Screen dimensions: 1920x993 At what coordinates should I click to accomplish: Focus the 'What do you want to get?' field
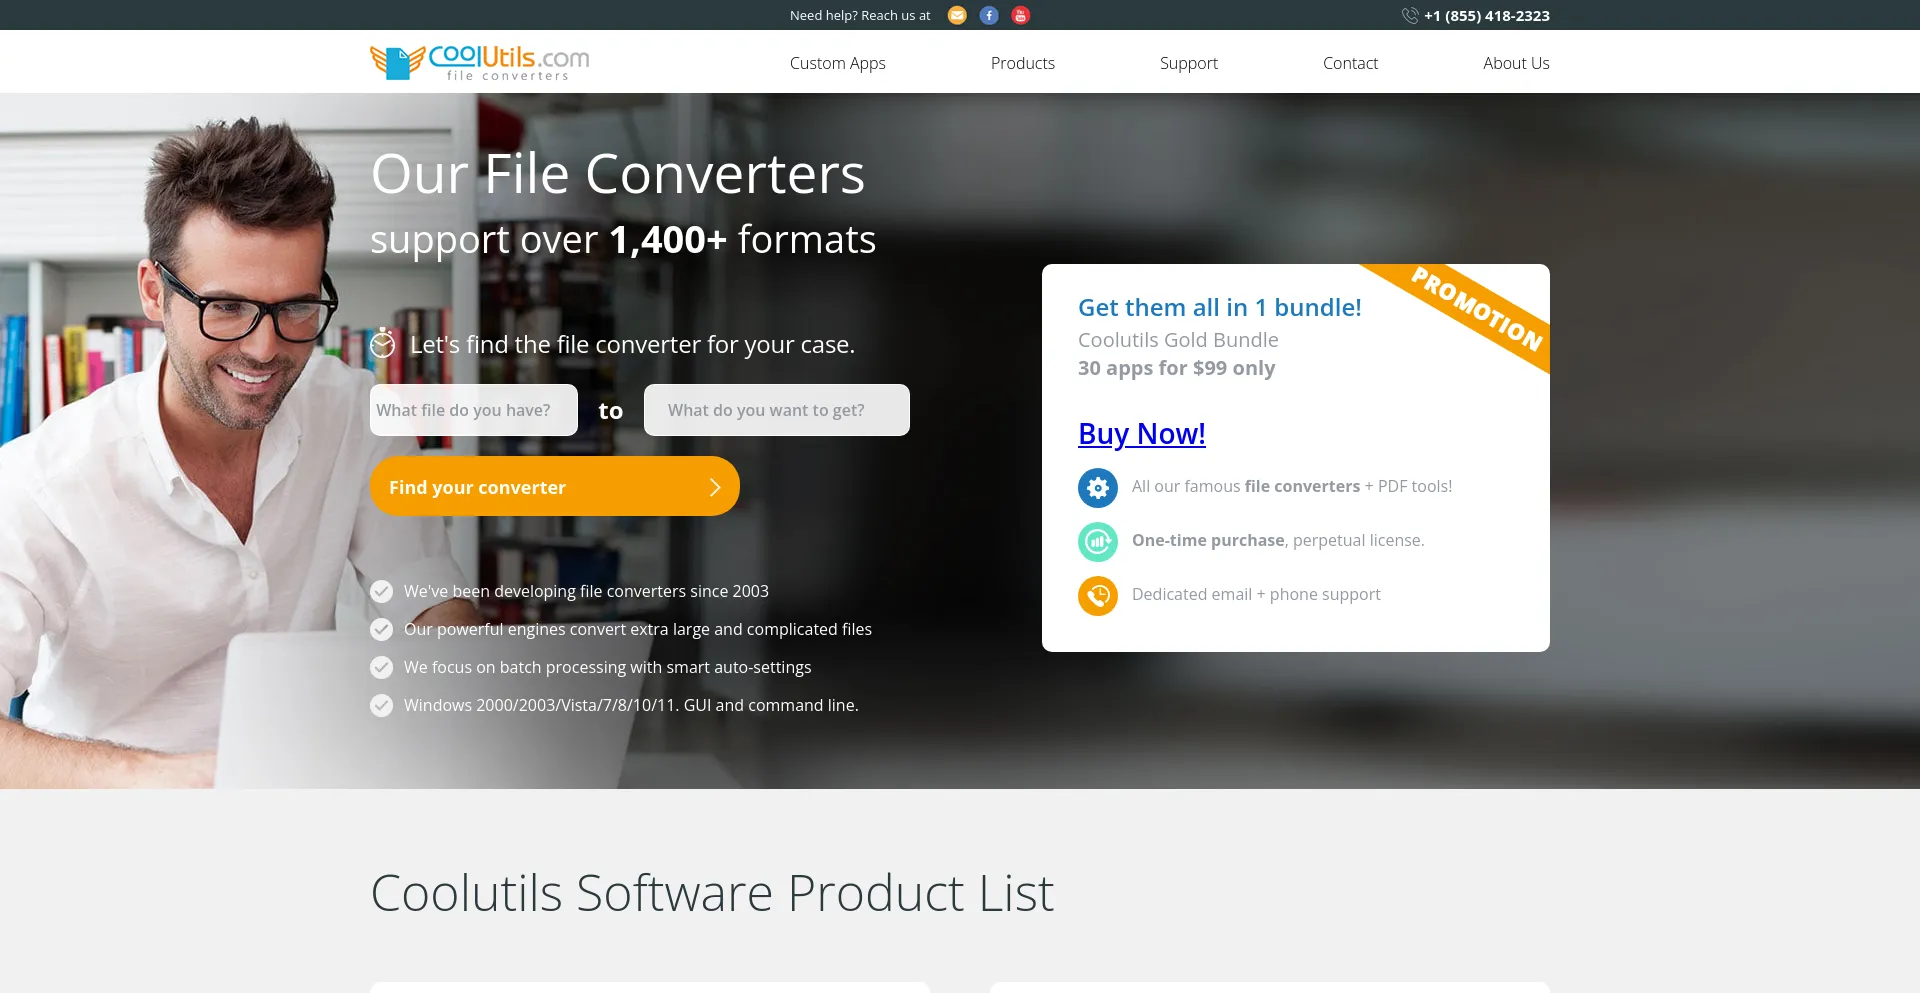coord(777,410)
